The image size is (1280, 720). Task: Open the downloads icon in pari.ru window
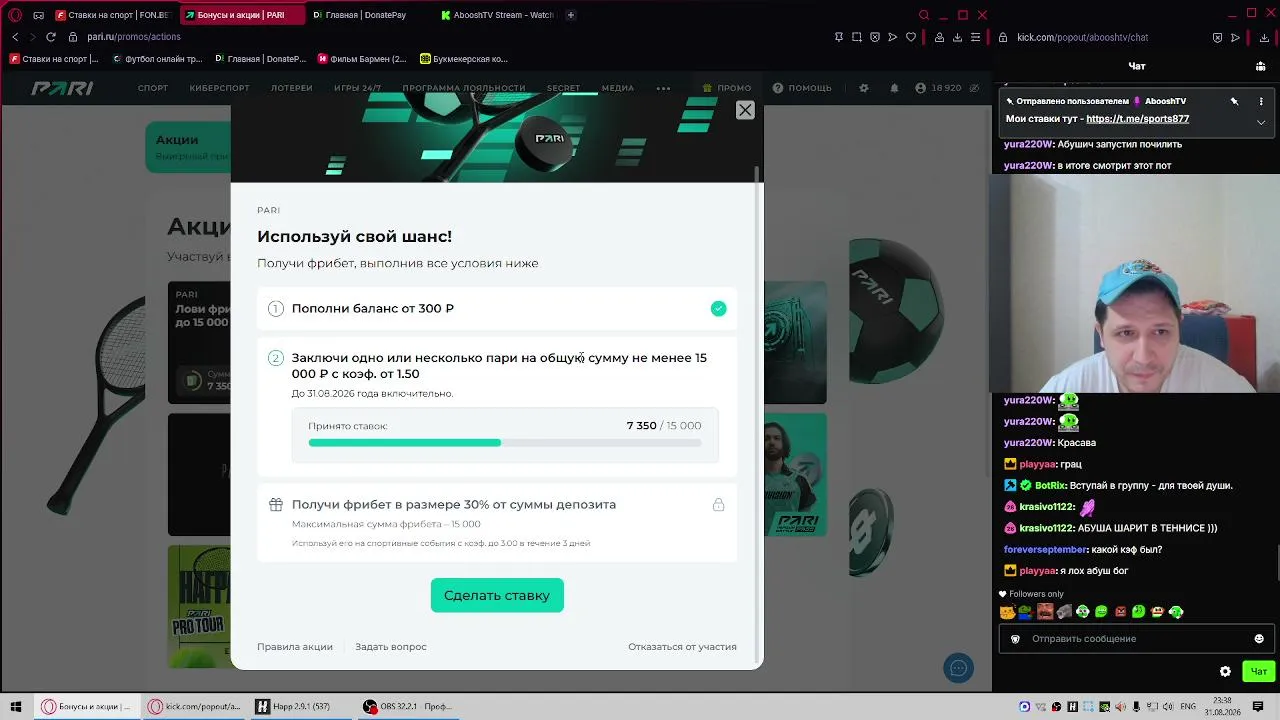click(957, 37)
